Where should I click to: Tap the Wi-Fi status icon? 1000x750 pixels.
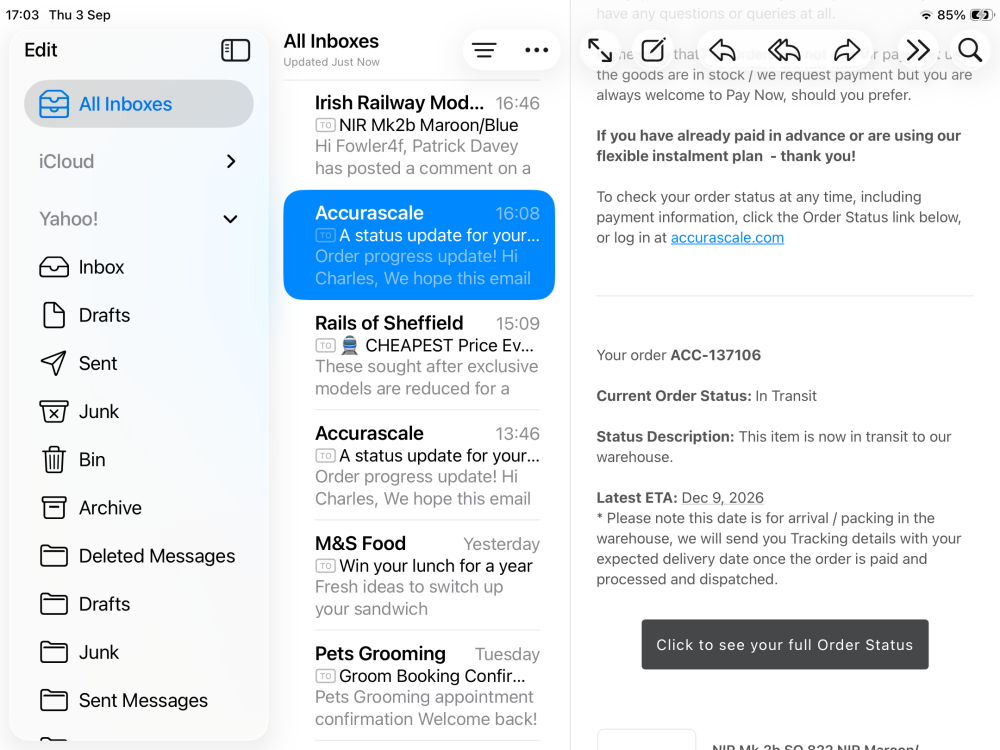pyautogui.click(x=926, y=15)
